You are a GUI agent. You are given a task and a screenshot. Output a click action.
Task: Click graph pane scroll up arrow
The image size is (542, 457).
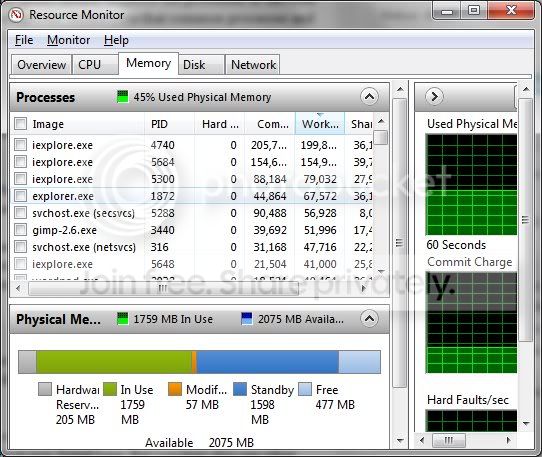click(526, 90)
